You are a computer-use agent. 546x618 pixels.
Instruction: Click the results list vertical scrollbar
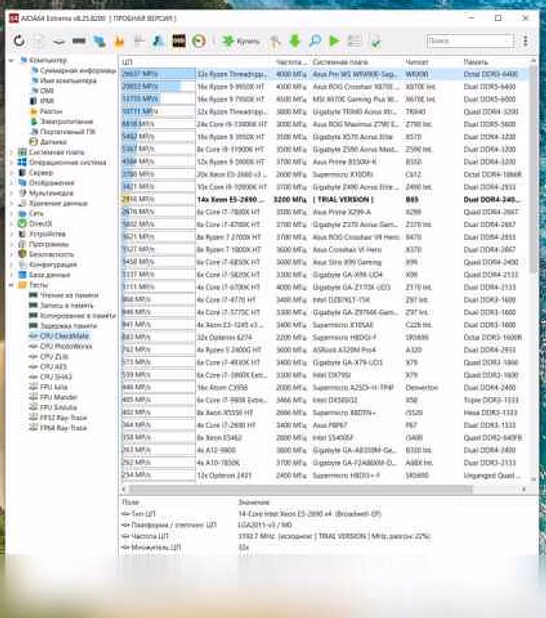click(x=533, y=169)
